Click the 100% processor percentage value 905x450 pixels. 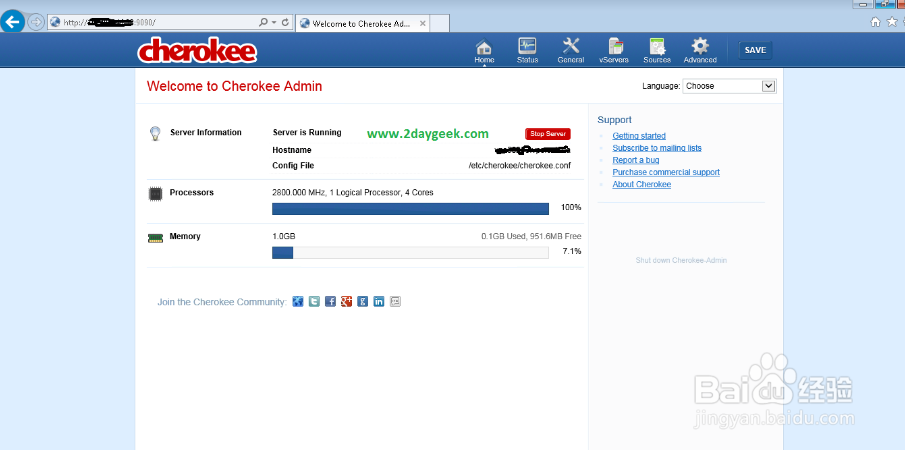coord(571,207)
